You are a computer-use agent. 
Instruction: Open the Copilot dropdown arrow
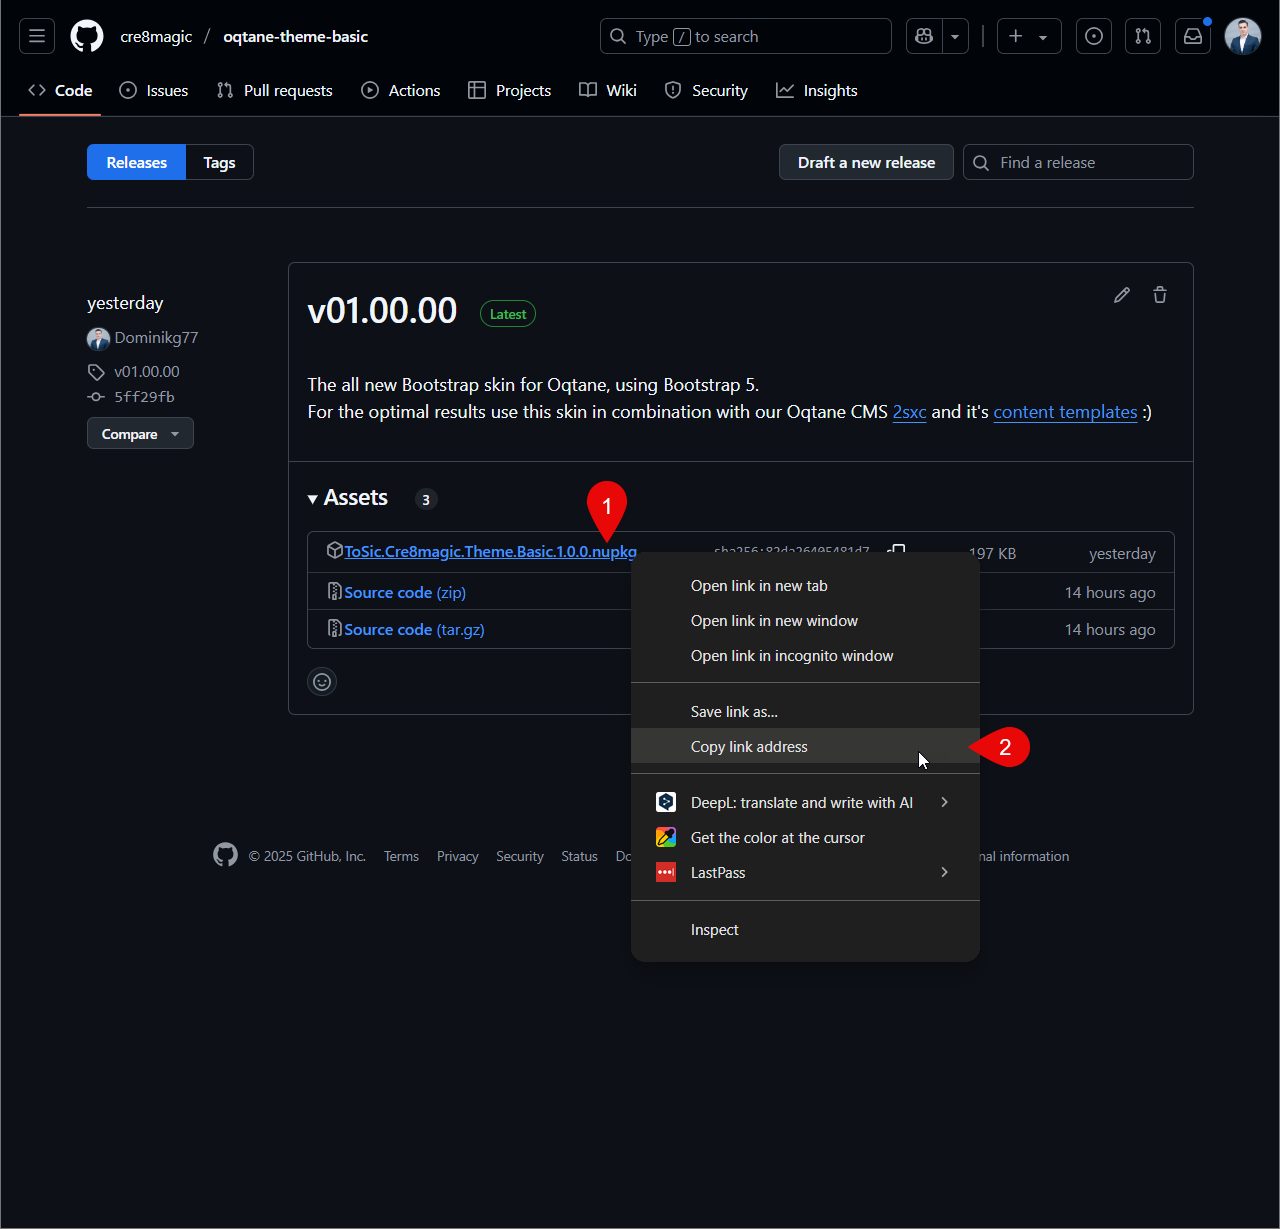(955, 36)
